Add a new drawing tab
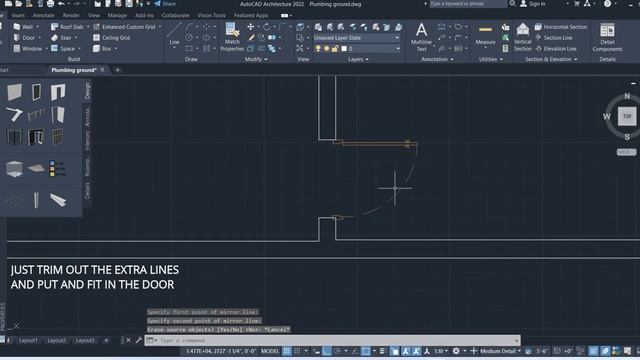Screen dimensions: 640x360 coord(118,70)
